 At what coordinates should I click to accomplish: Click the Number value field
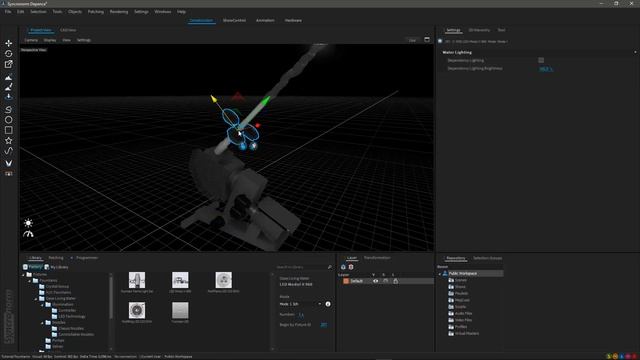point(301,315)
